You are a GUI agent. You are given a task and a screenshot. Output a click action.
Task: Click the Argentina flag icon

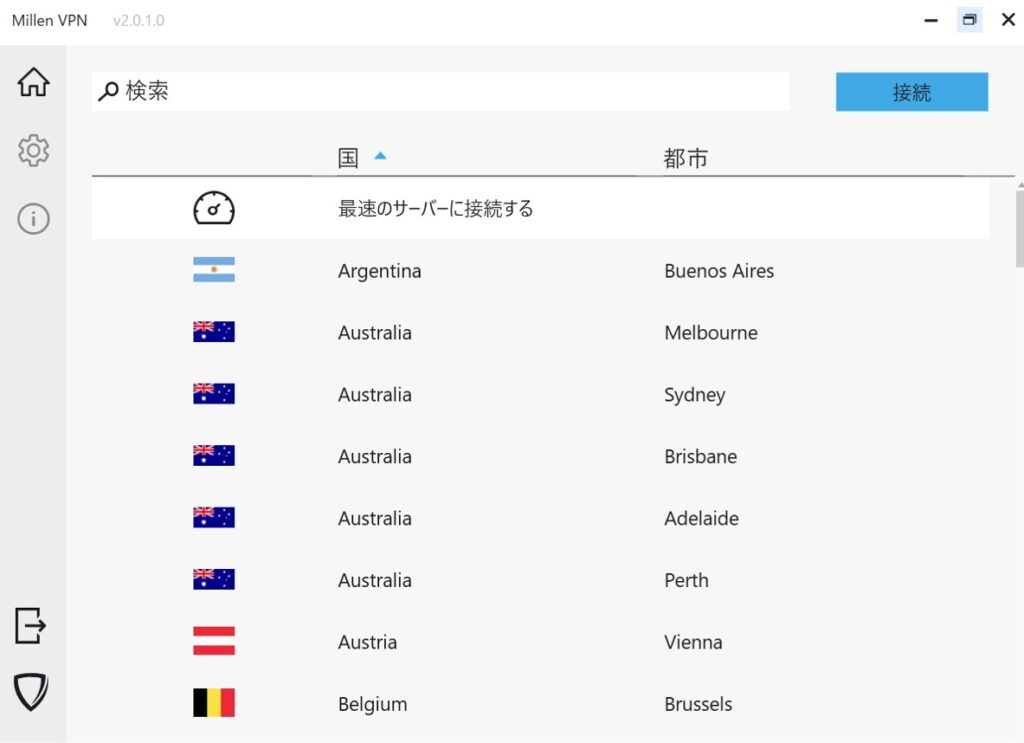tap(213, 270)
